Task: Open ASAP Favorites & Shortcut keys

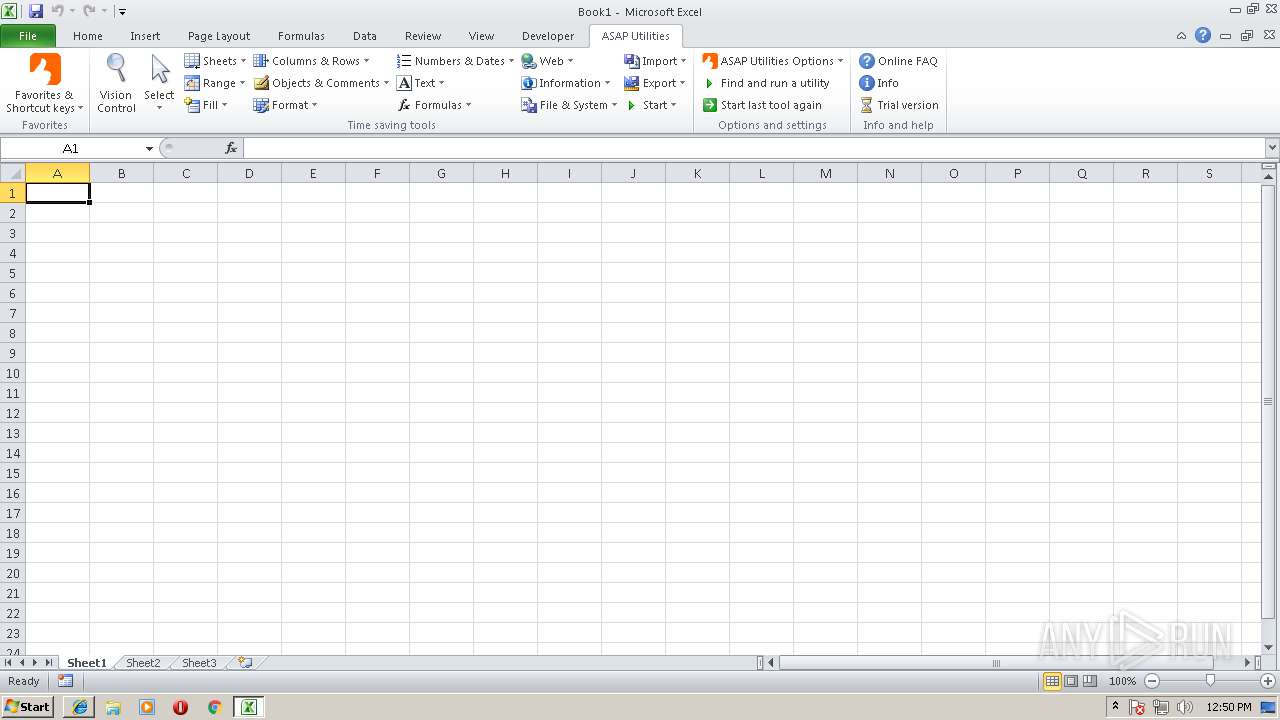Action: [x=45, y=83]
